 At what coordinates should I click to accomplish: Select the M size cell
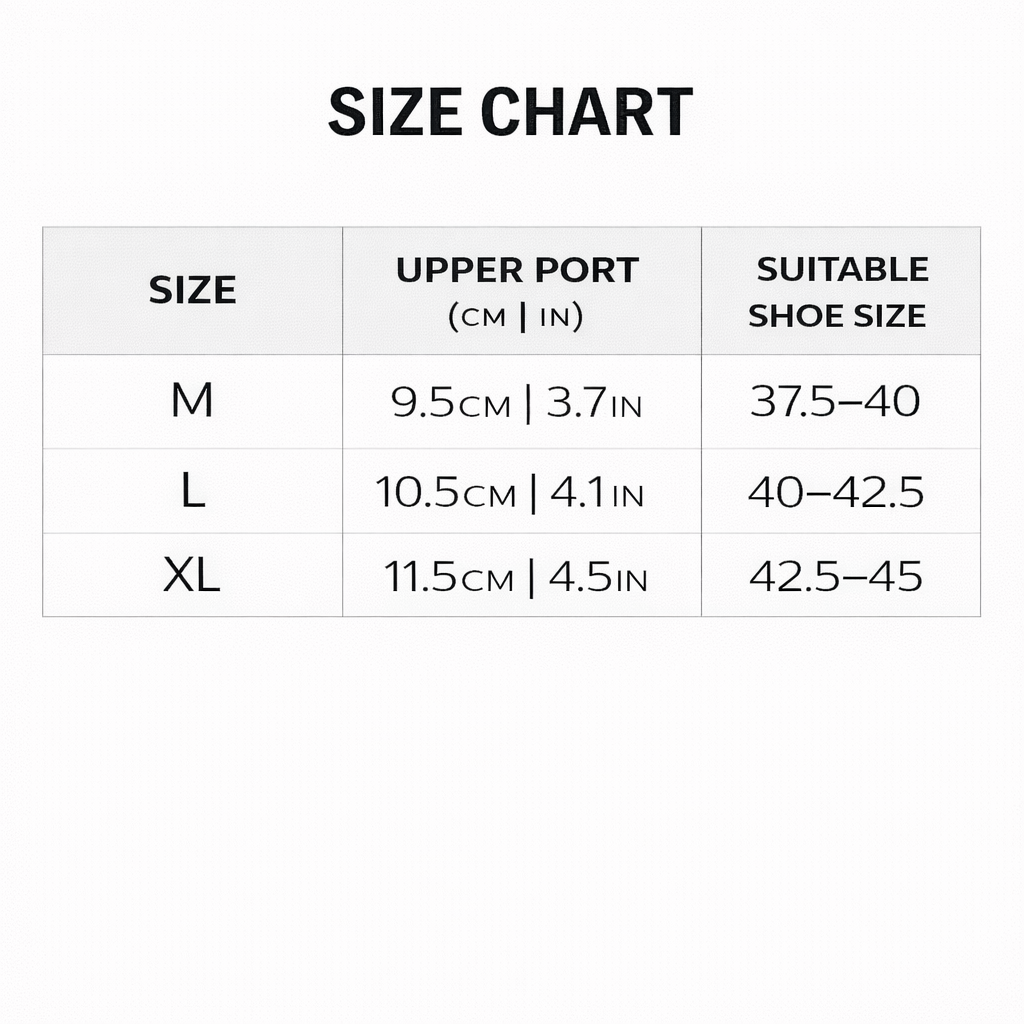[x=192, y=401]
